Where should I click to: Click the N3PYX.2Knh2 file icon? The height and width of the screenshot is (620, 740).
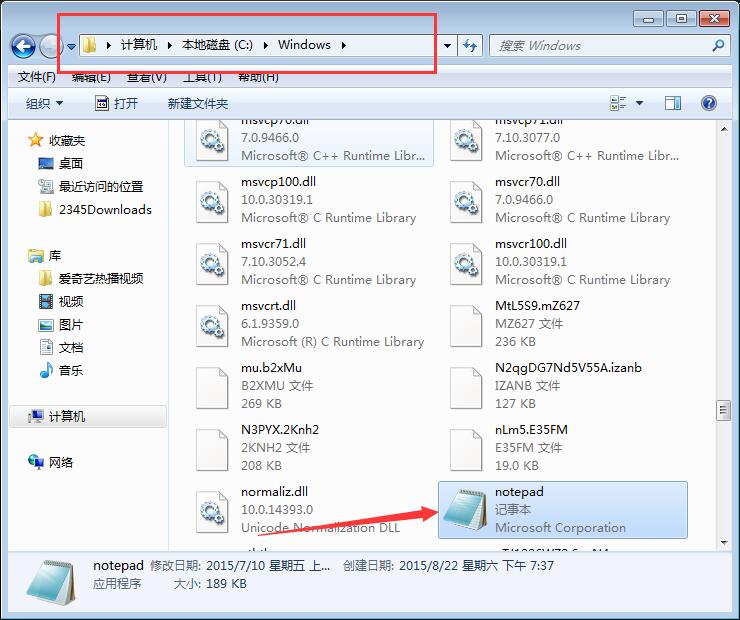(x=212, y=450)
